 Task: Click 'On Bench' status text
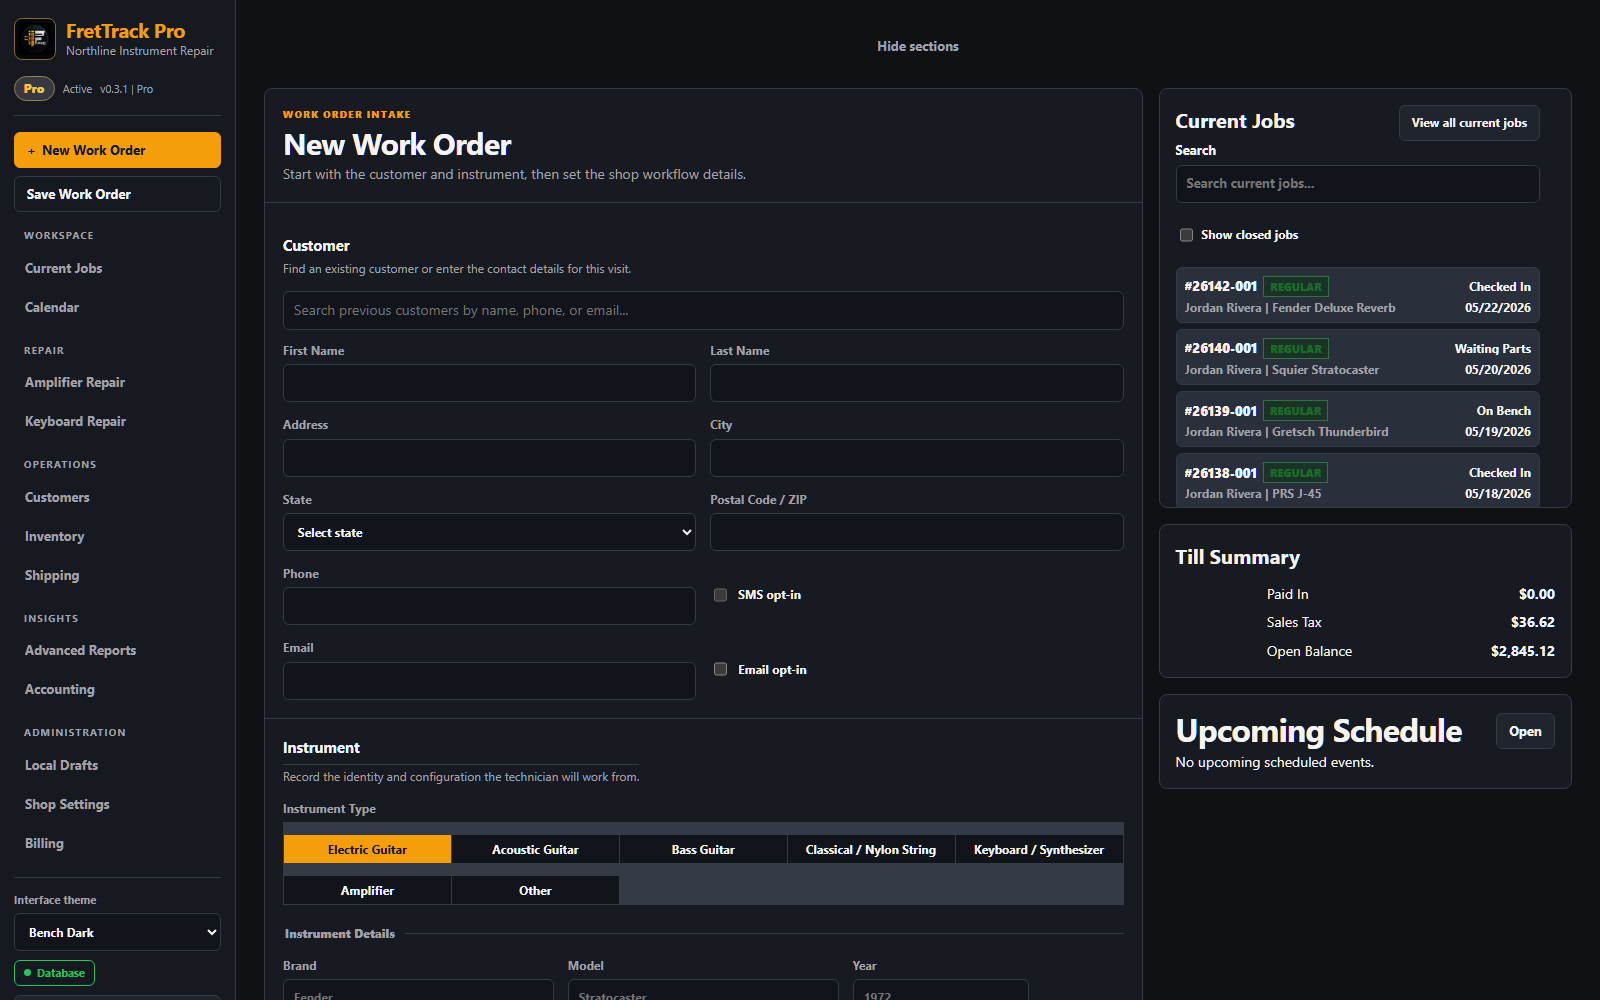click(1503, 411)
